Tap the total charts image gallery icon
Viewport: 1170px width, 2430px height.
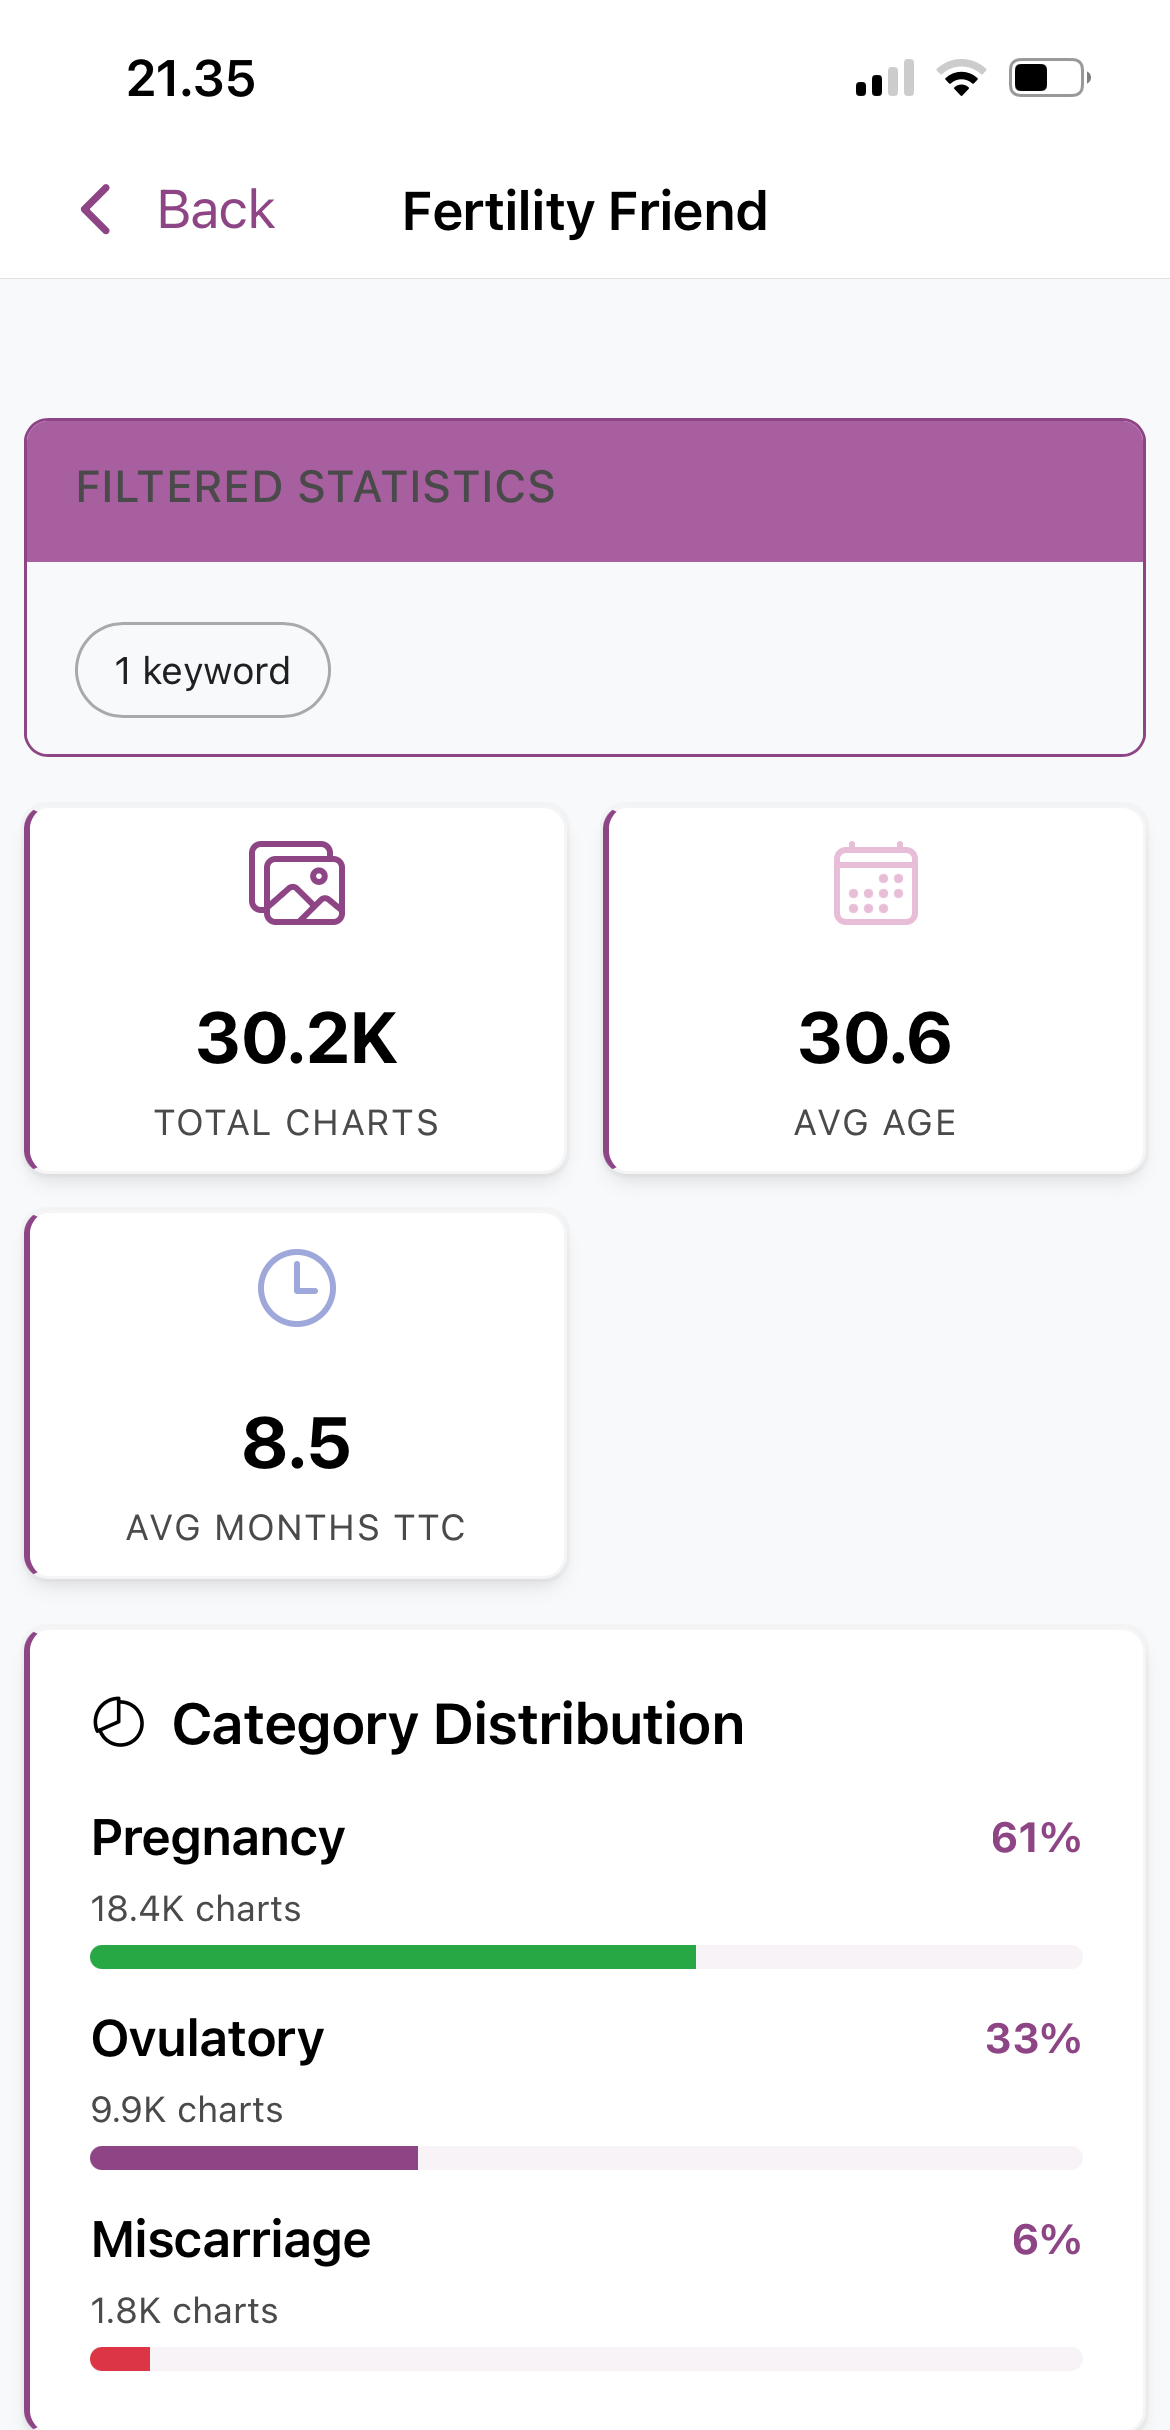coord(297,883)
